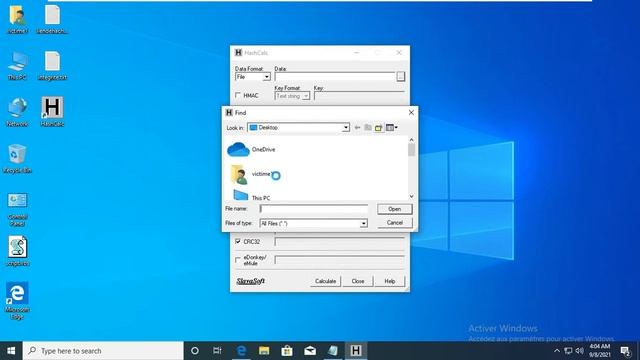Show hidden icons in system tray
This screenshot has height=360, width=640.
click(557, 351)
